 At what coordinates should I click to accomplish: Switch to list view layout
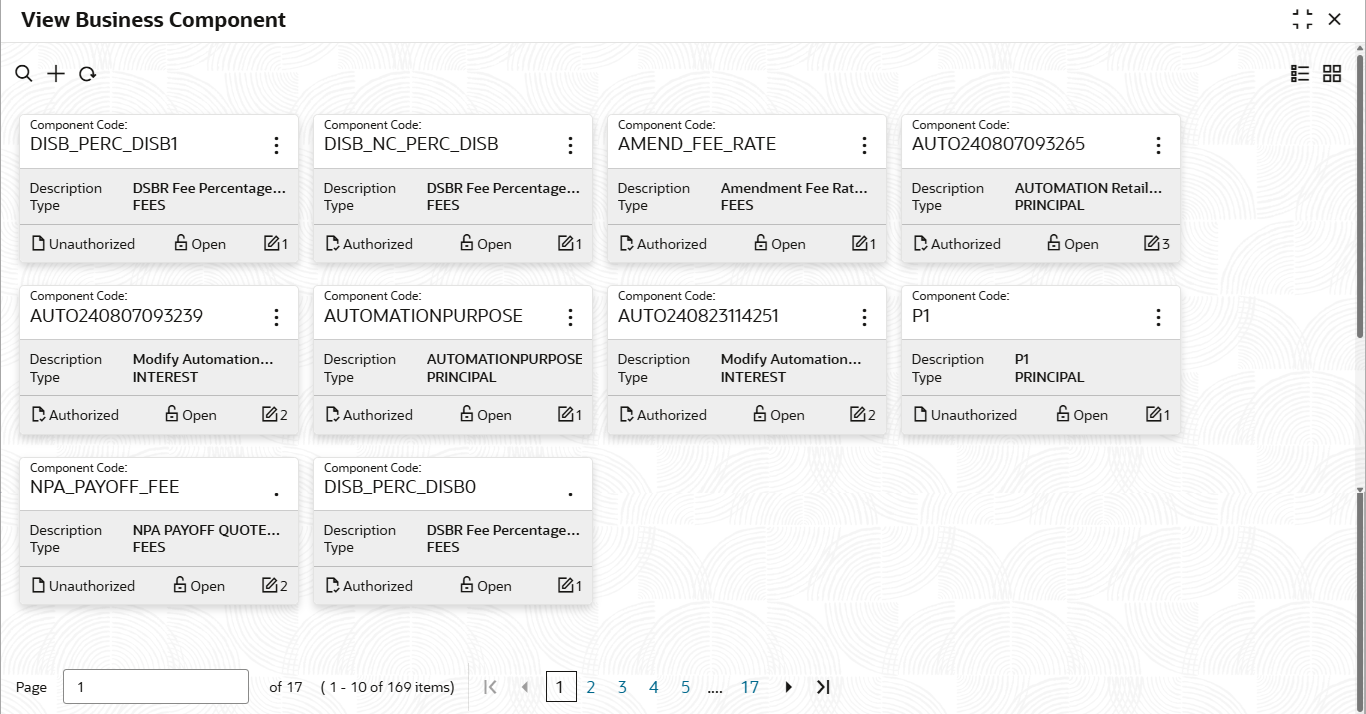point(1300,73)
